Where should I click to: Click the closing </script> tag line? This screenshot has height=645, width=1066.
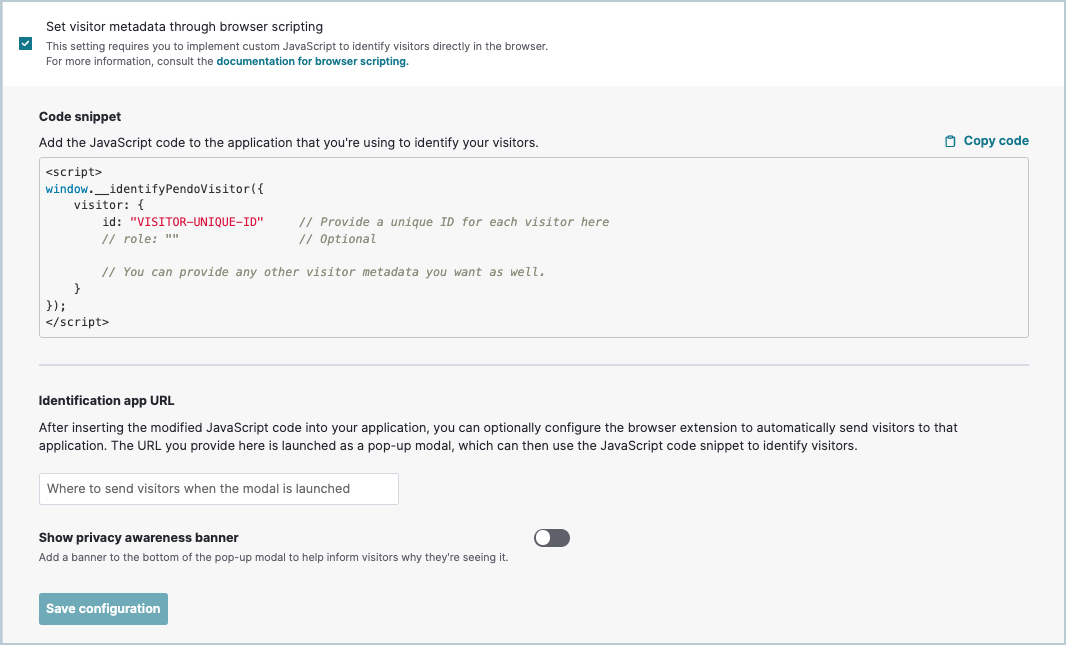tap(77, 322)
